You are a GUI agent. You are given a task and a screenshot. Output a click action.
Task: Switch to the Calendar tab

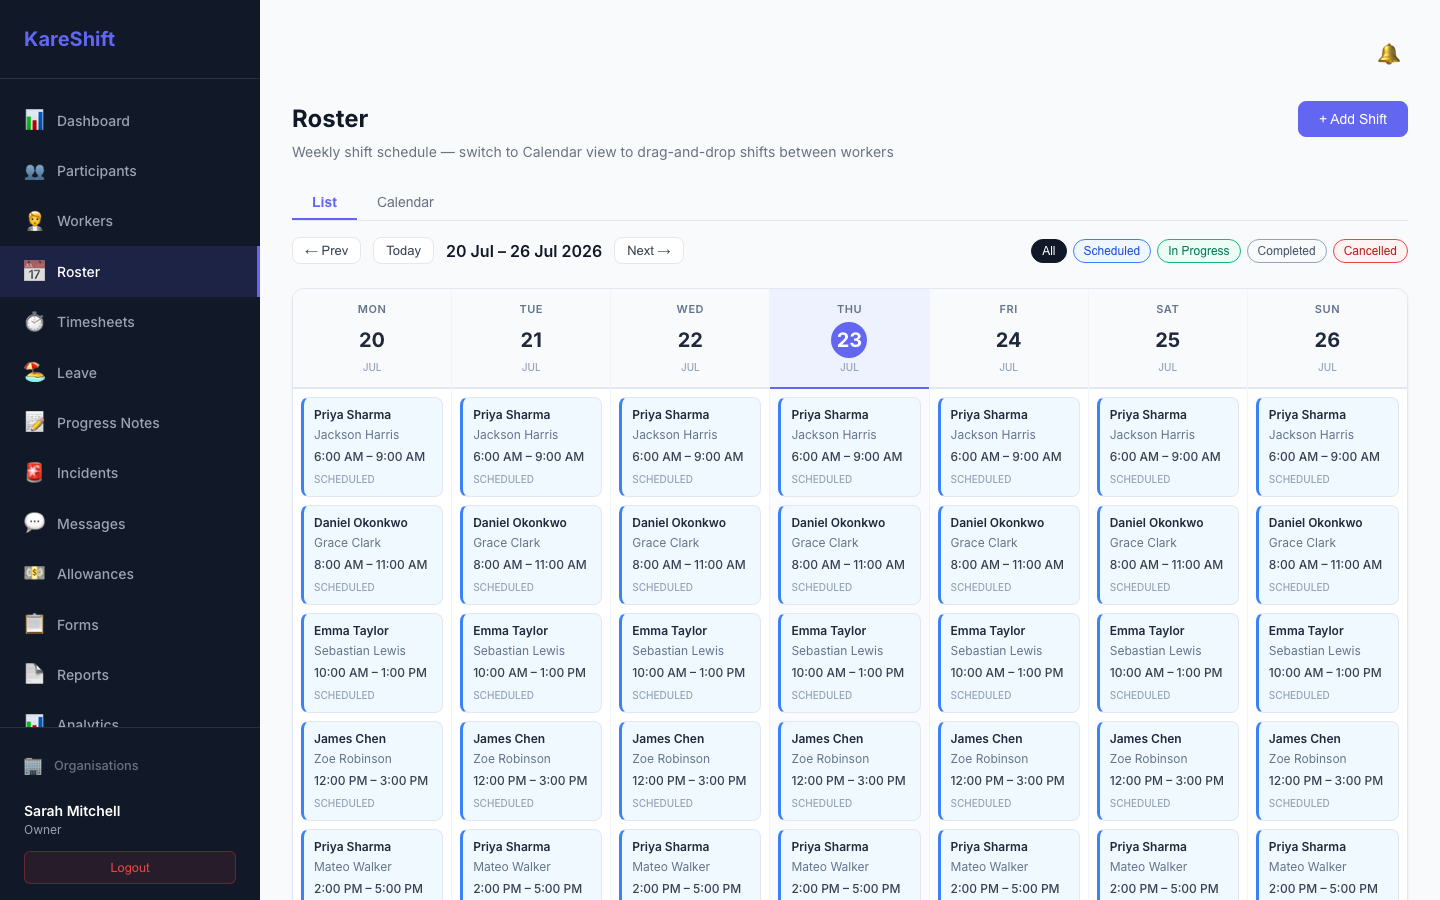point(405,202)
